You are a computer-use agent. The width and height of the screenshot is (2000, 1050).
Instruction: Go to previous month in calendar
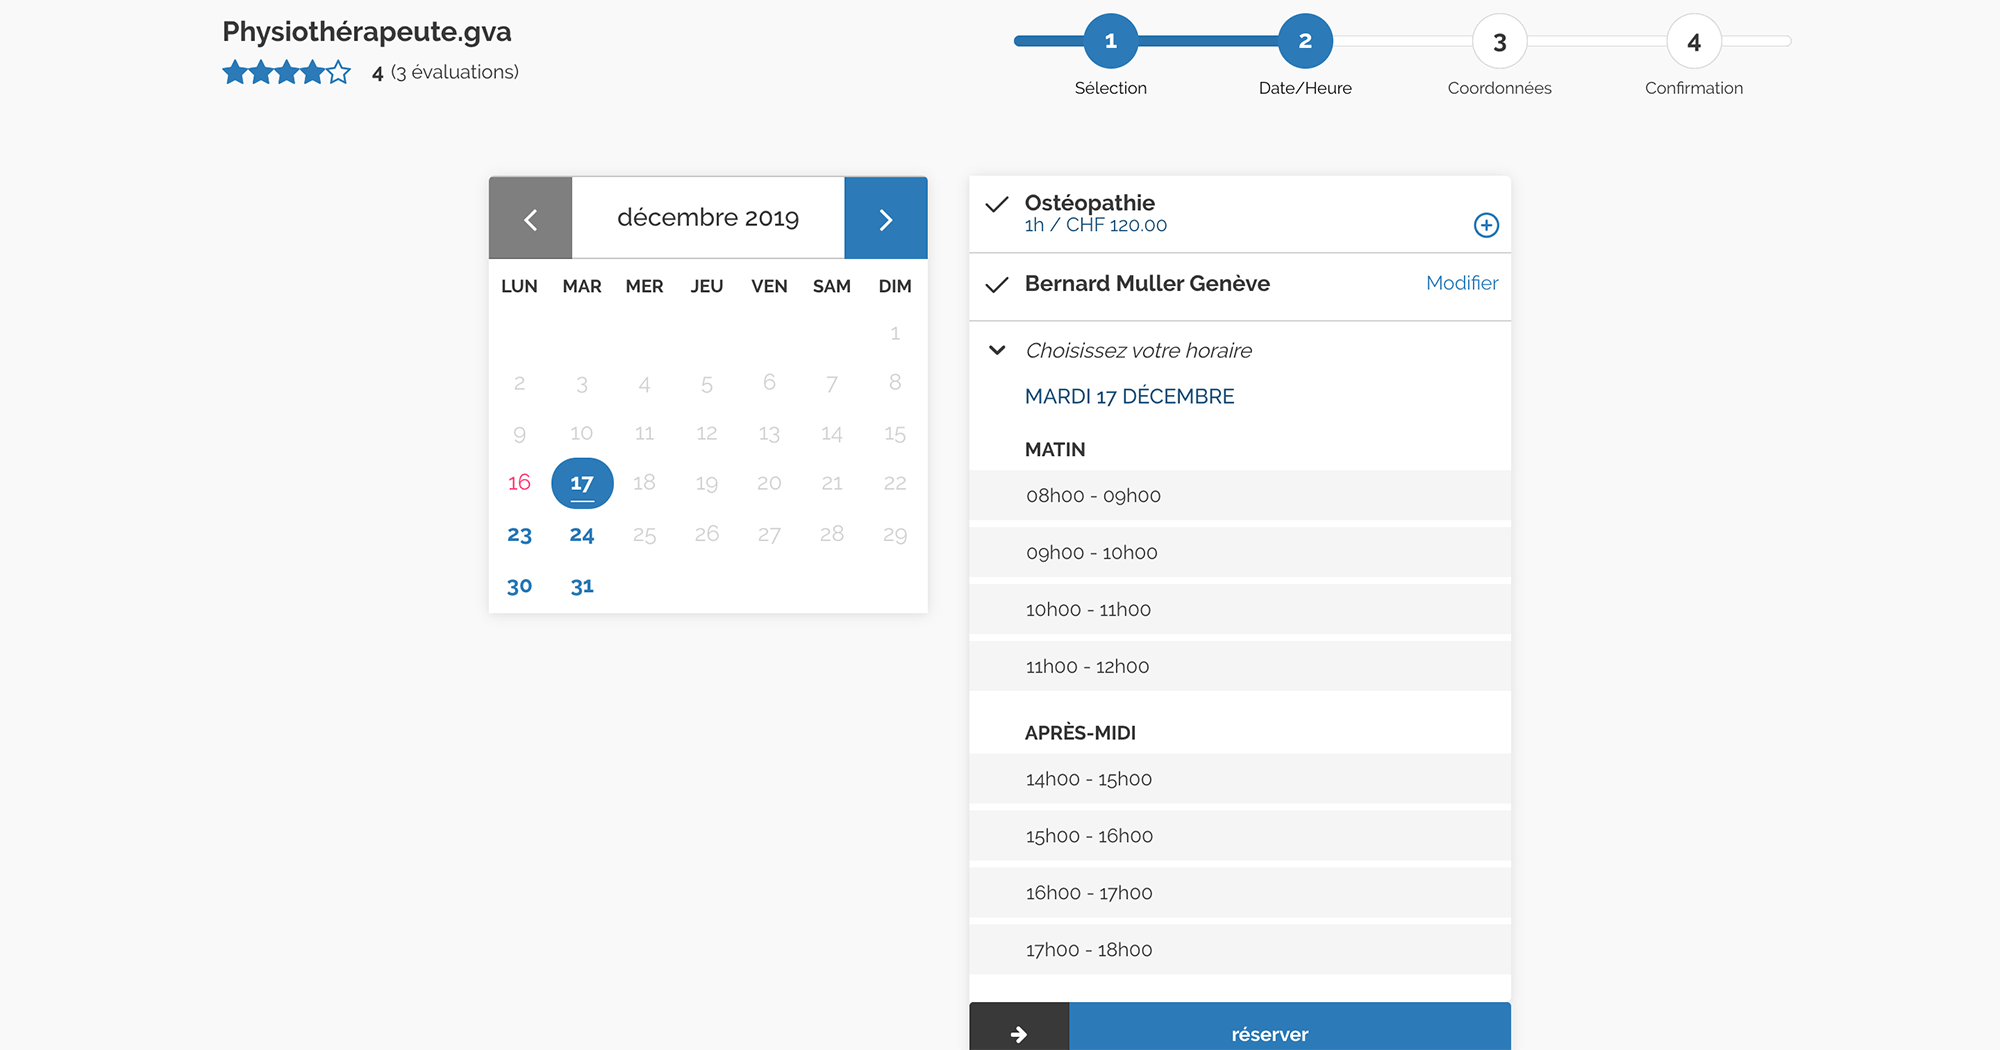pyautogui.click(x=530, y=219)
